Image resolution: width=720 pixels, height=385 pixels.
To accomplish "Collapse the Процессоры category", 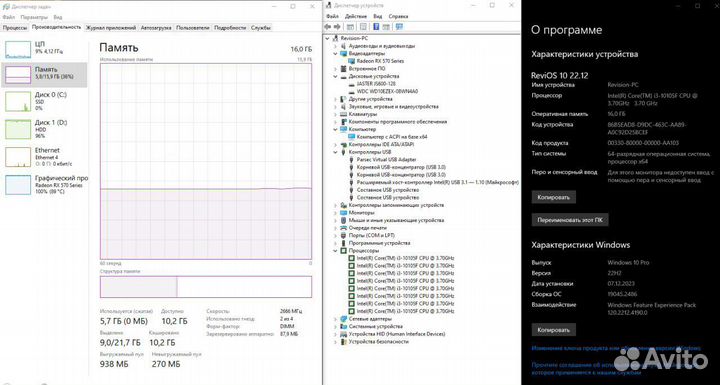I will click(336, 251).
